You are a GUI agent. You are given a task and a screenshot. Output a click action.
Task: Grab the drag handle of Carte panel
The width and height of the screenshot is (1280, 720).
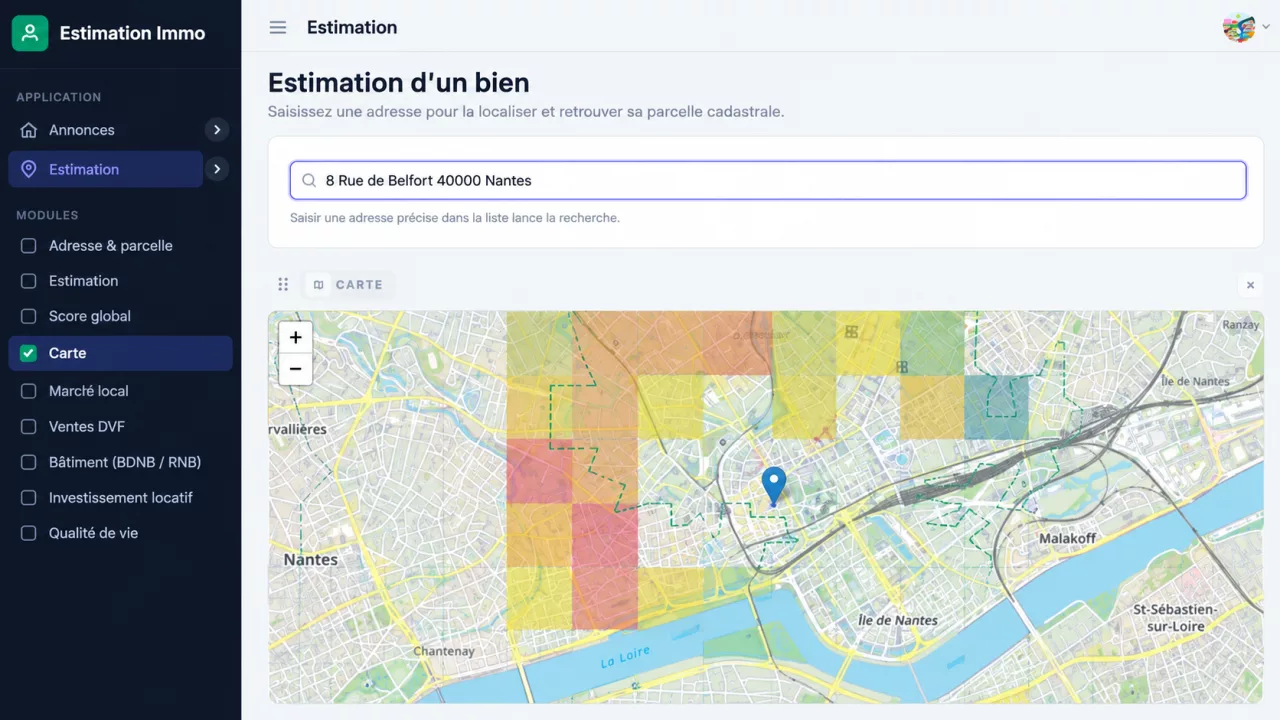coord(283,285)
